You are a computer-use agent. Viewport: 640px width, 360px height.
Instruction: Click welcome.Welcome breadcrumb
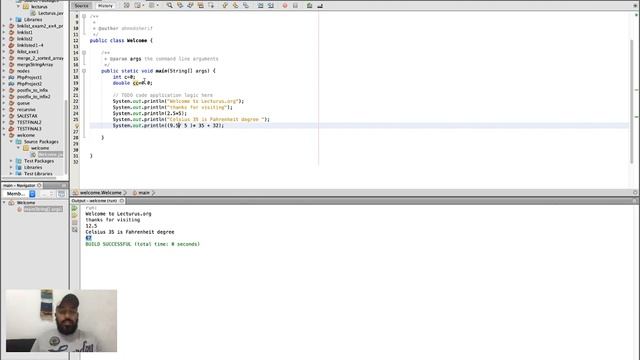tap(100, 193)
